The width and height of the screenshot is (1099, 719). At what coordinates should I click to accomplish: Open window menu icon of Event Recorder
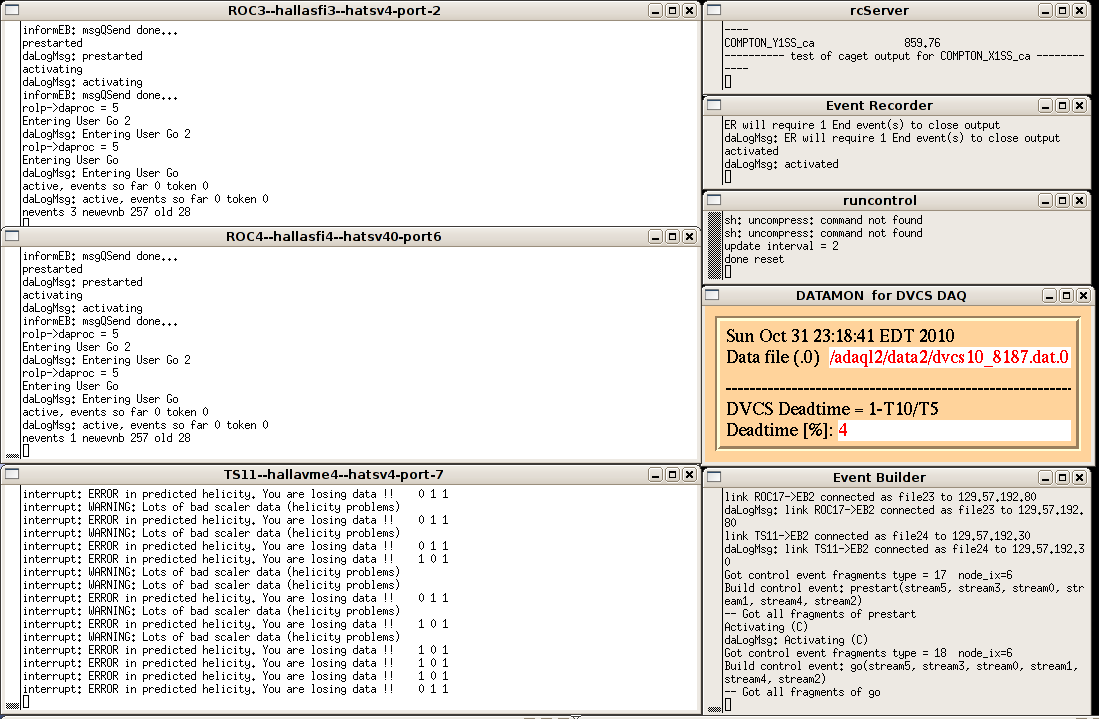(714, 105)
